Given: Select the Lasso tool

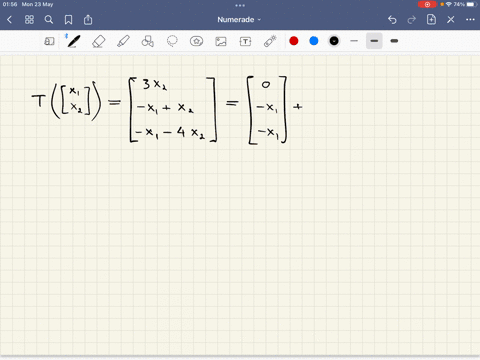Looking at the screenshot, I should (x=172, y=41).
